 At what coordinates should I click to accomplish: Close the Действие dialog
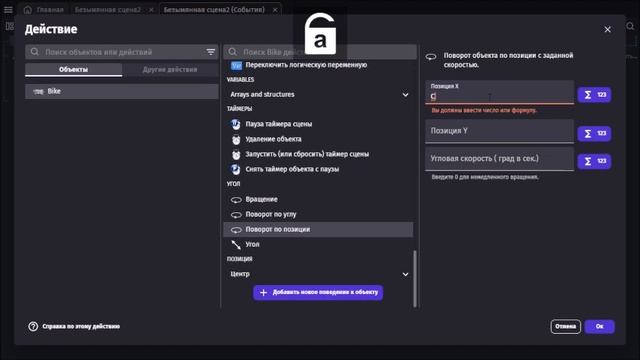[x=607, y=29]
